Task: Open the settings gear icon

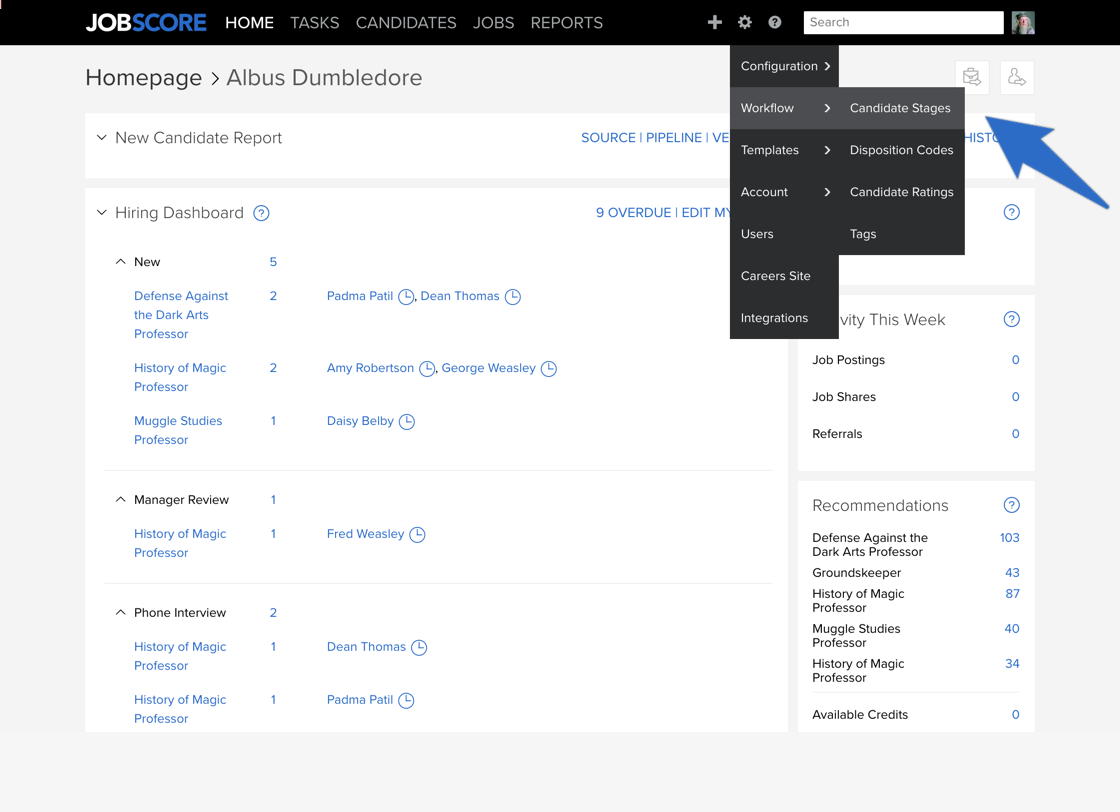Action: 744,22
